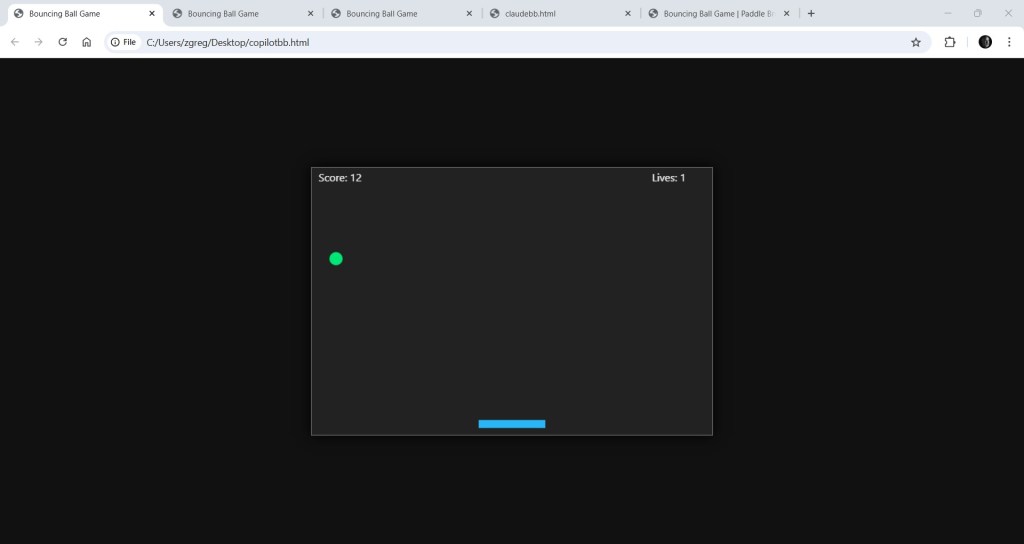Click the green bouncing ball
1024x544 pixels.
[x=336, y=259]
